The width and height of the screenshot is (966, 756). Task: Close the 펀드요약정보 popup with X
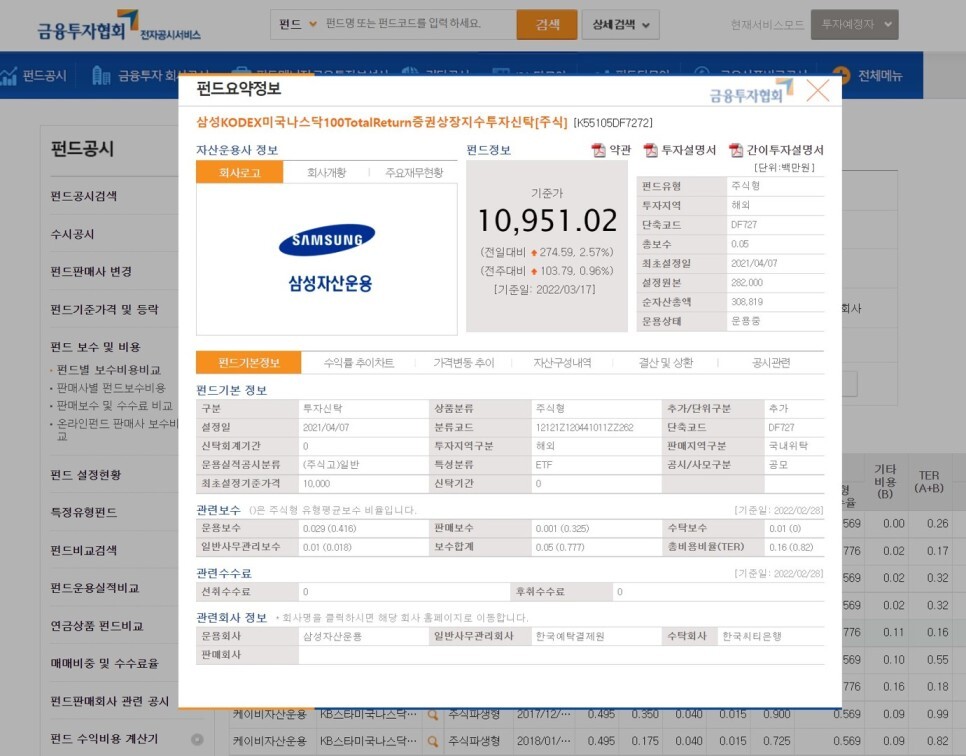tap(818, 91)
